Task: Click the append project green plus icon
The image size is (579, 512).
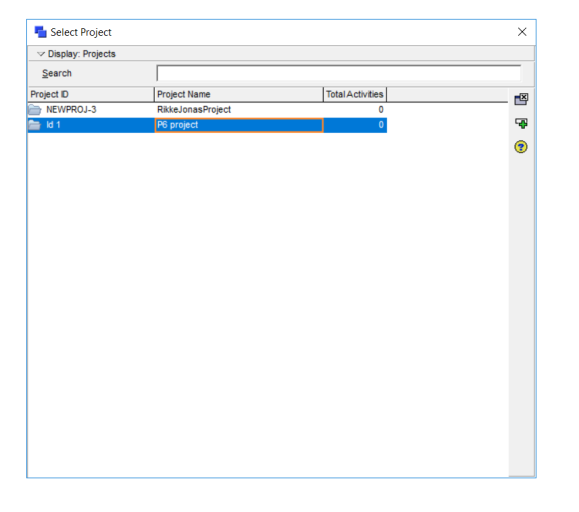Action: [521, 123]
